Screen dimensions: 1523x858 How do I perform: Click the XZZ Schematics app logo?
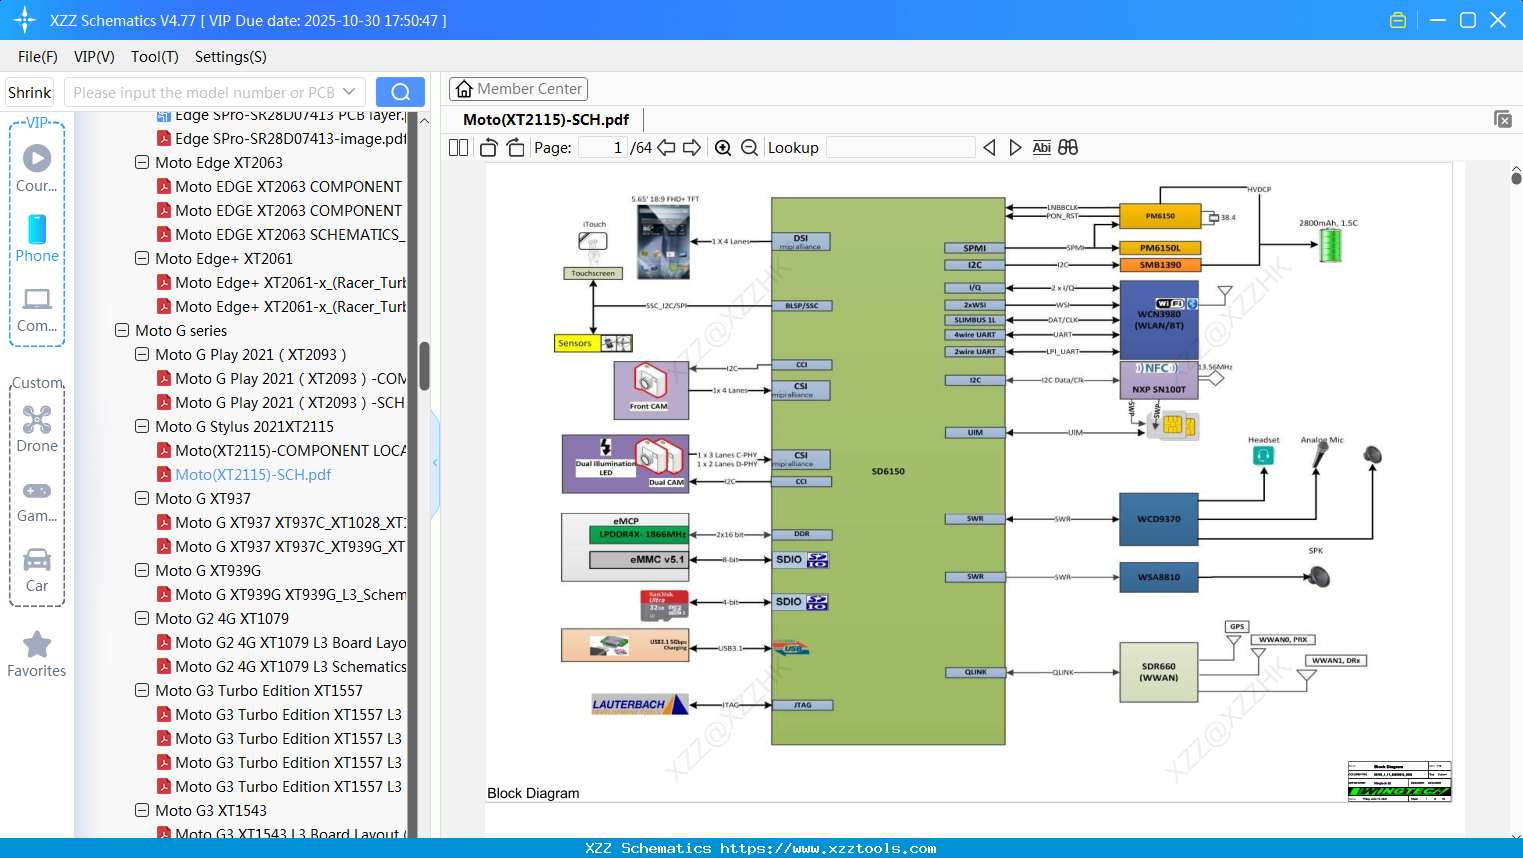pyautogui.click(x=24, y=20)
